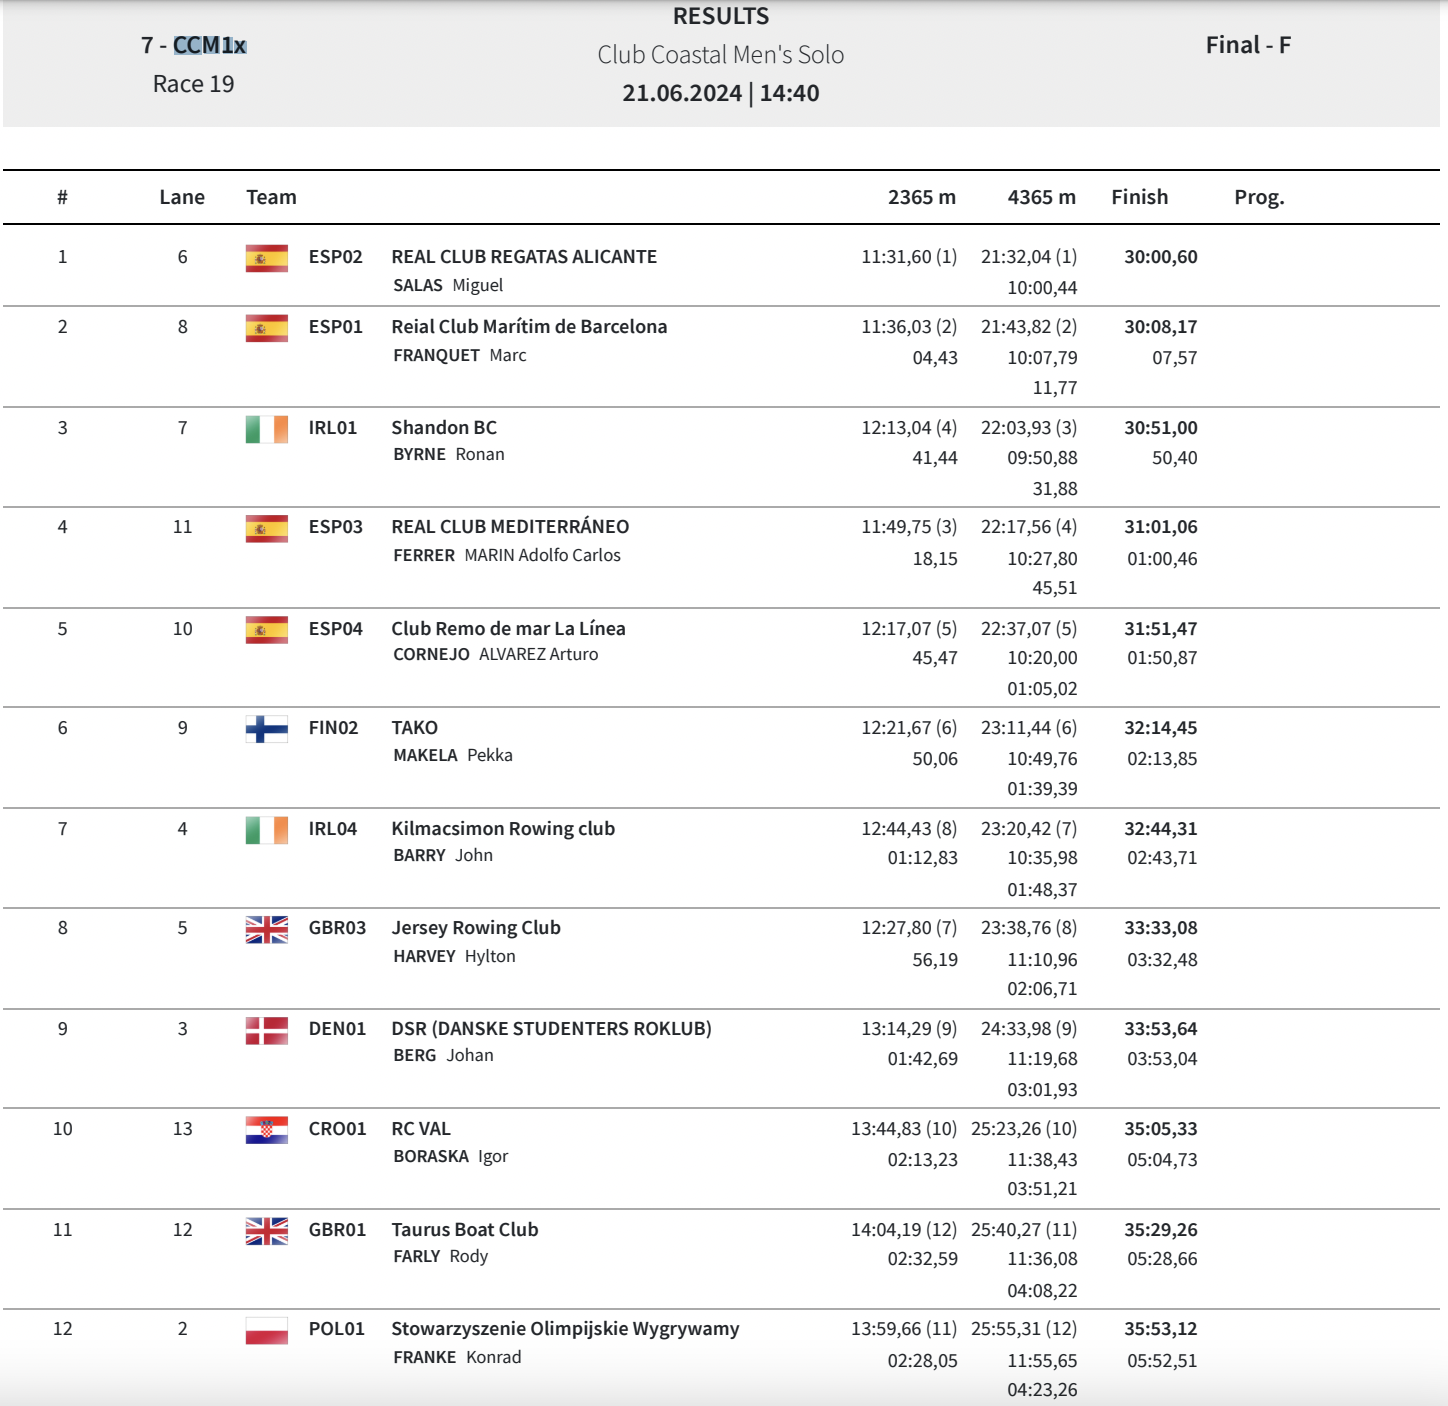Click the Lane column header
This screenshot has width=1448, height=1406.
(x=182, y=197)
